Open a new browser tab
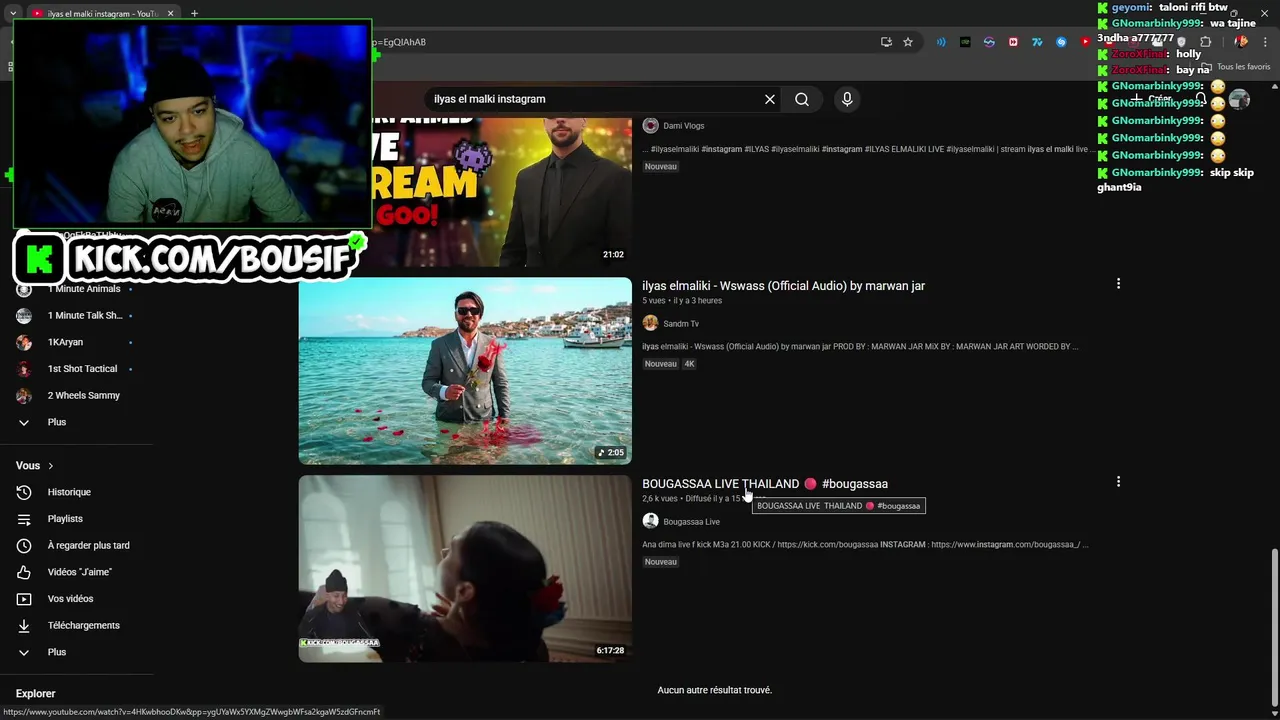 tap(194, 13)
